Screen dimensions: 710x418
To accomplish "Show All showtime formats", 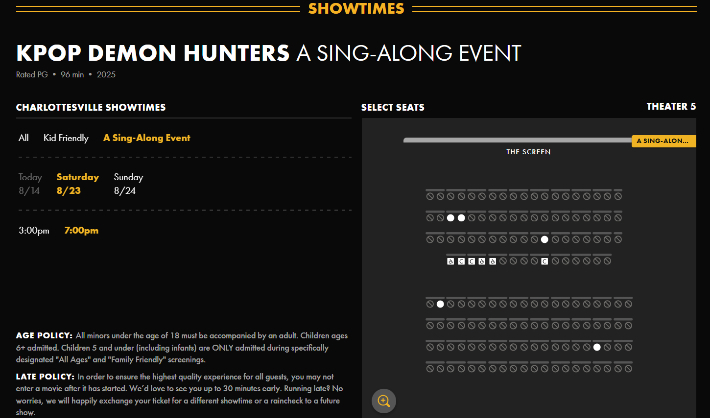I will [x=24, y=138].
